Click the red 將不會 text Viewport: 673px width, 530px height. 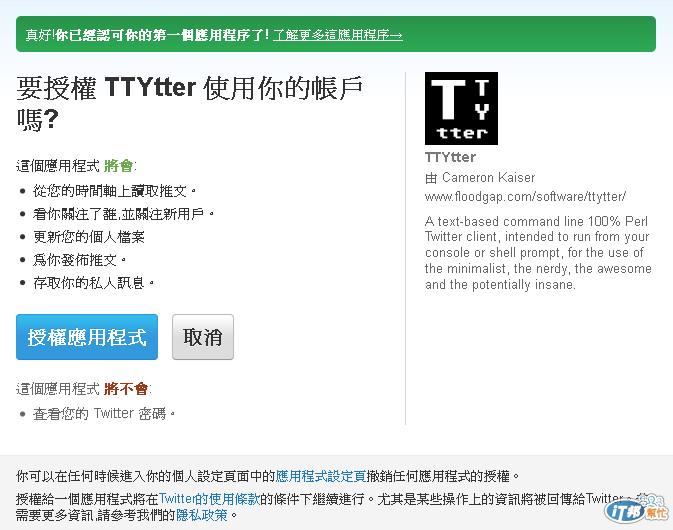coord(126,389)
